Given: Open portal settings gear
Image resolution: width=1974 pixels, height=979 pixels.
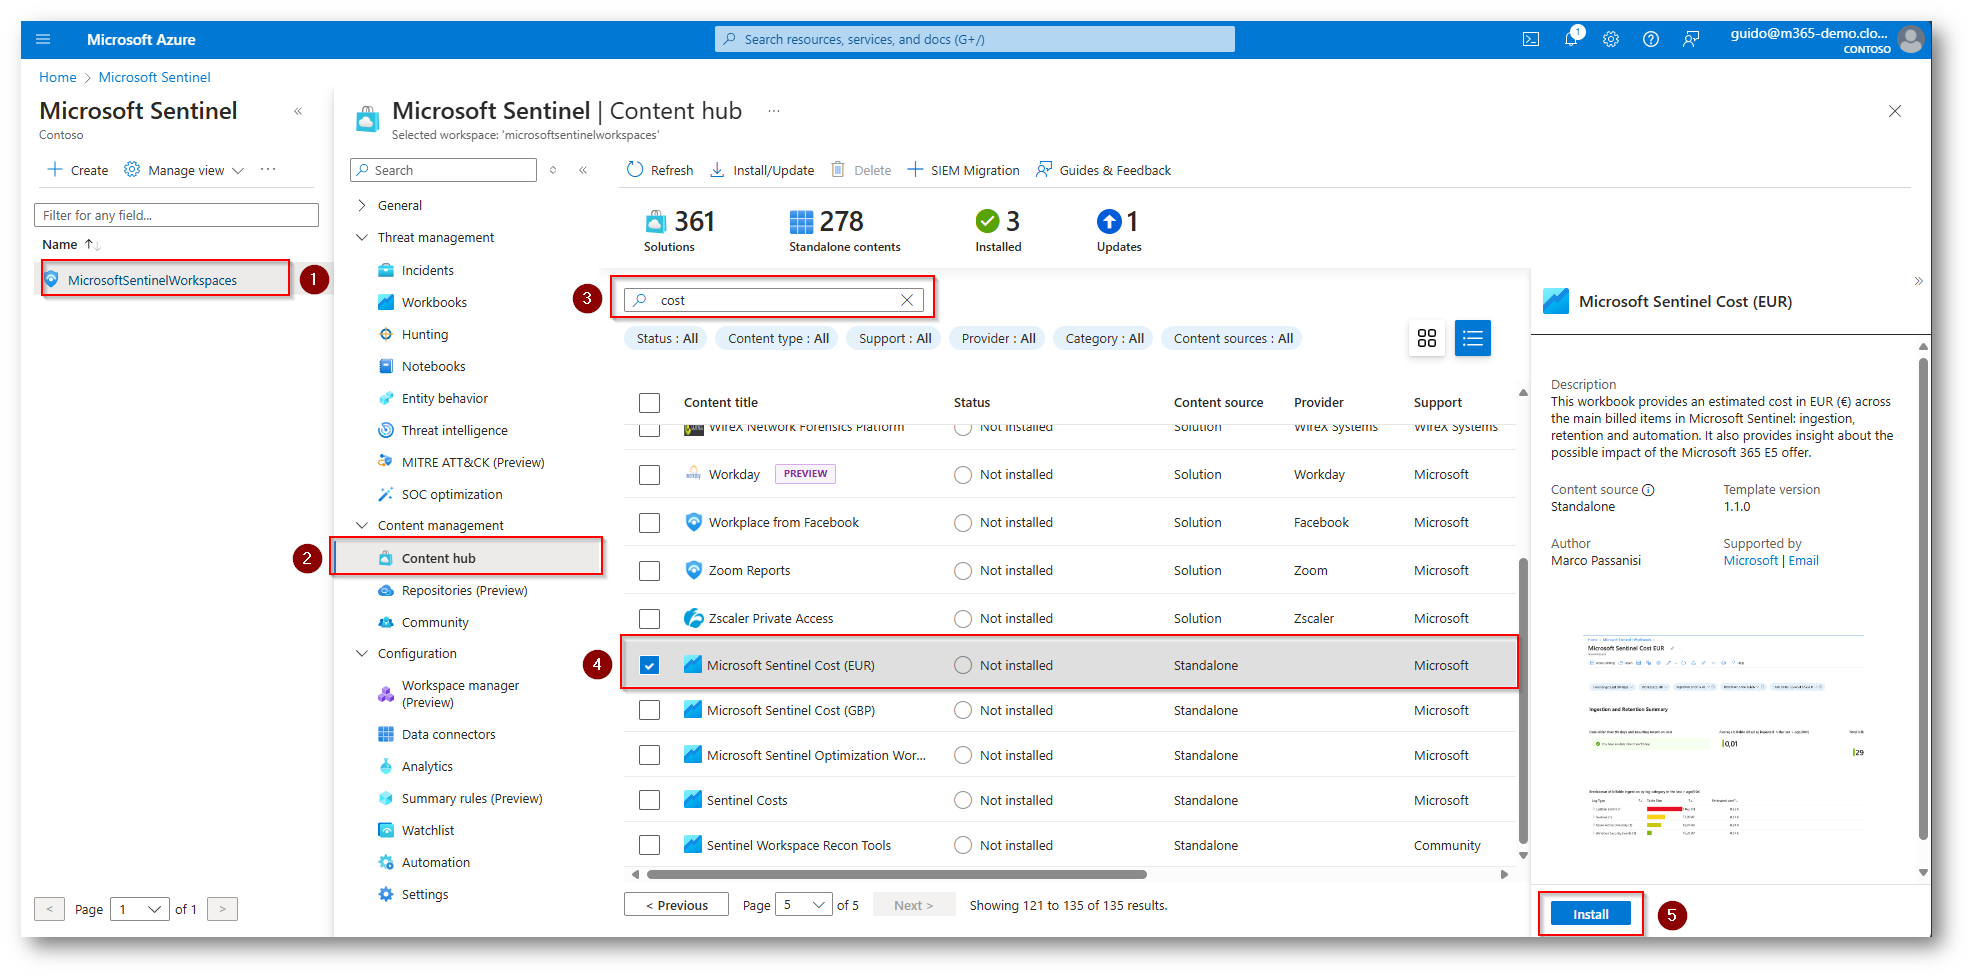Looking at the screenshot, I should 1611,39.
